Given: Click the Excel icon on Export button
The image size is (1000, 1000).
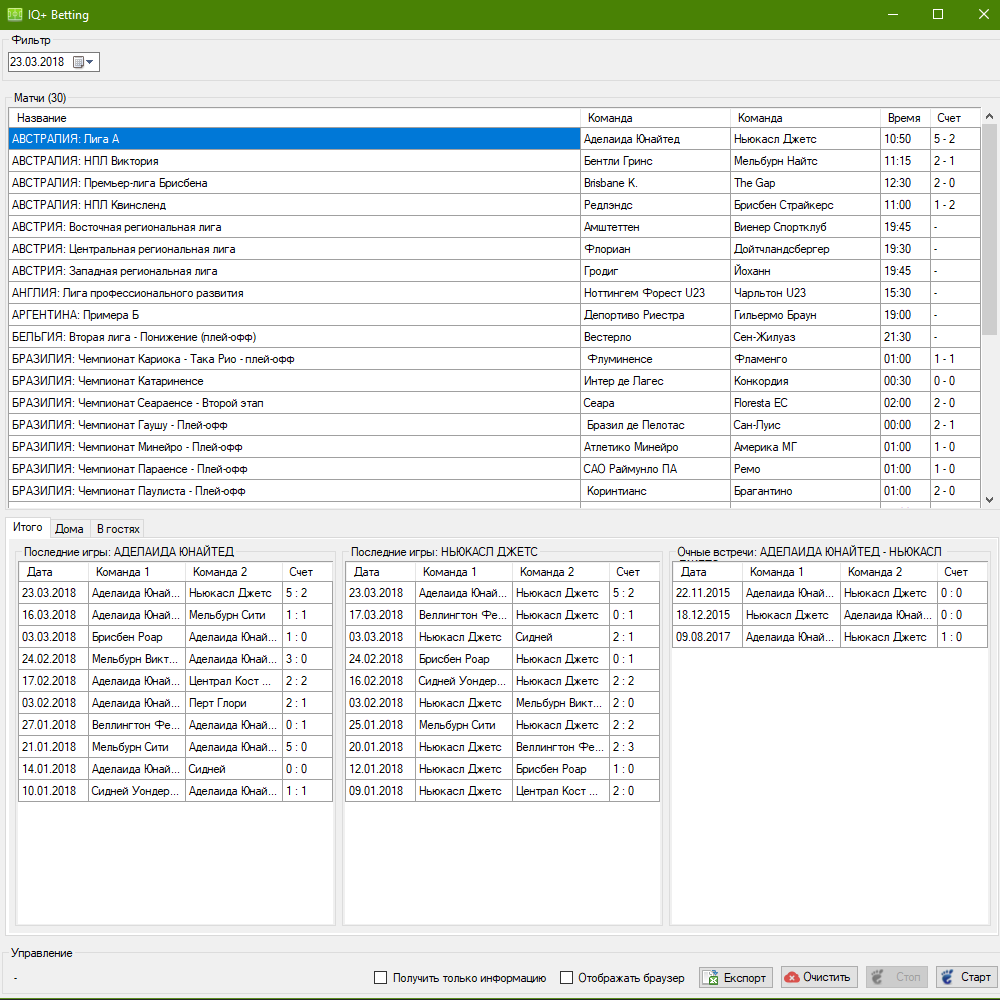Looking at the screenshot, I should click(711, 977).
